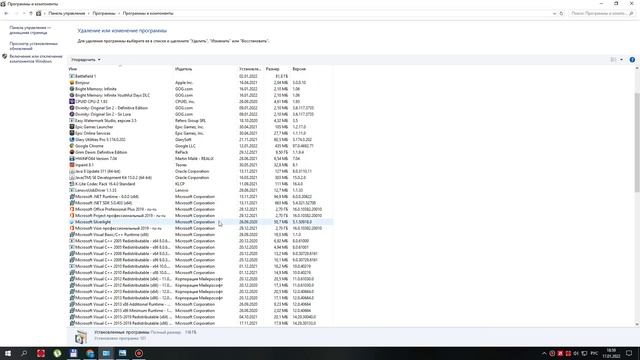The width and height of the screenshot is (640, 360).
Task: Click Программы in the breadcrumb
Action: coord(104,13)
